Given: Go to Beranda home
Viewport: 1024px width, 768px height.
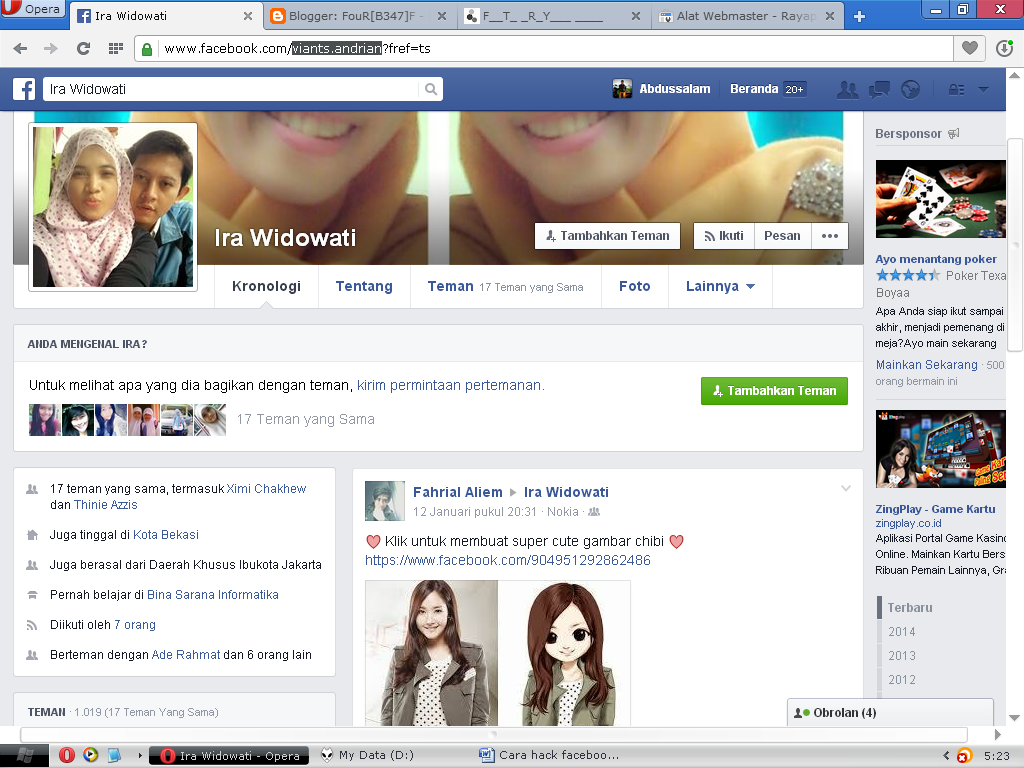Looking at the screenshot, I should tap(754, 89).
